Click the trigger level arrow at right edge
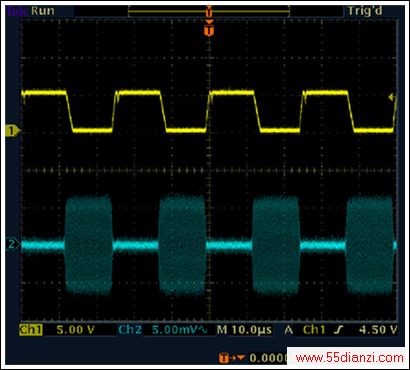Viewport: 410px width, 370px height. [x=392, y=97]
